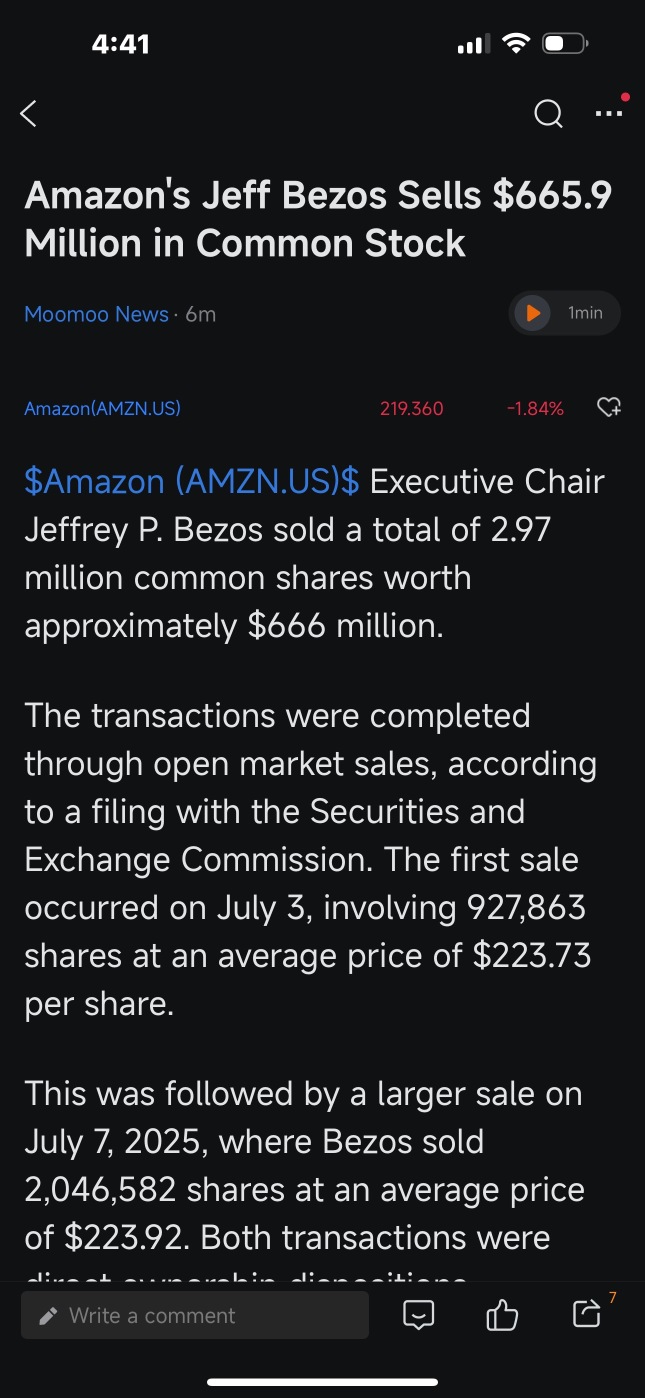The image size is (645, 1398).
Task: Share the article using share icon
Action: [x=586, y=1314]
